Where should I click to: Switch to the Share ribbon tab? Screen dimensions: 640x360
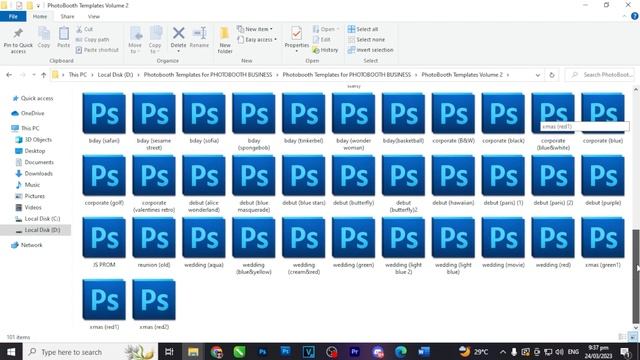[67, 16]
